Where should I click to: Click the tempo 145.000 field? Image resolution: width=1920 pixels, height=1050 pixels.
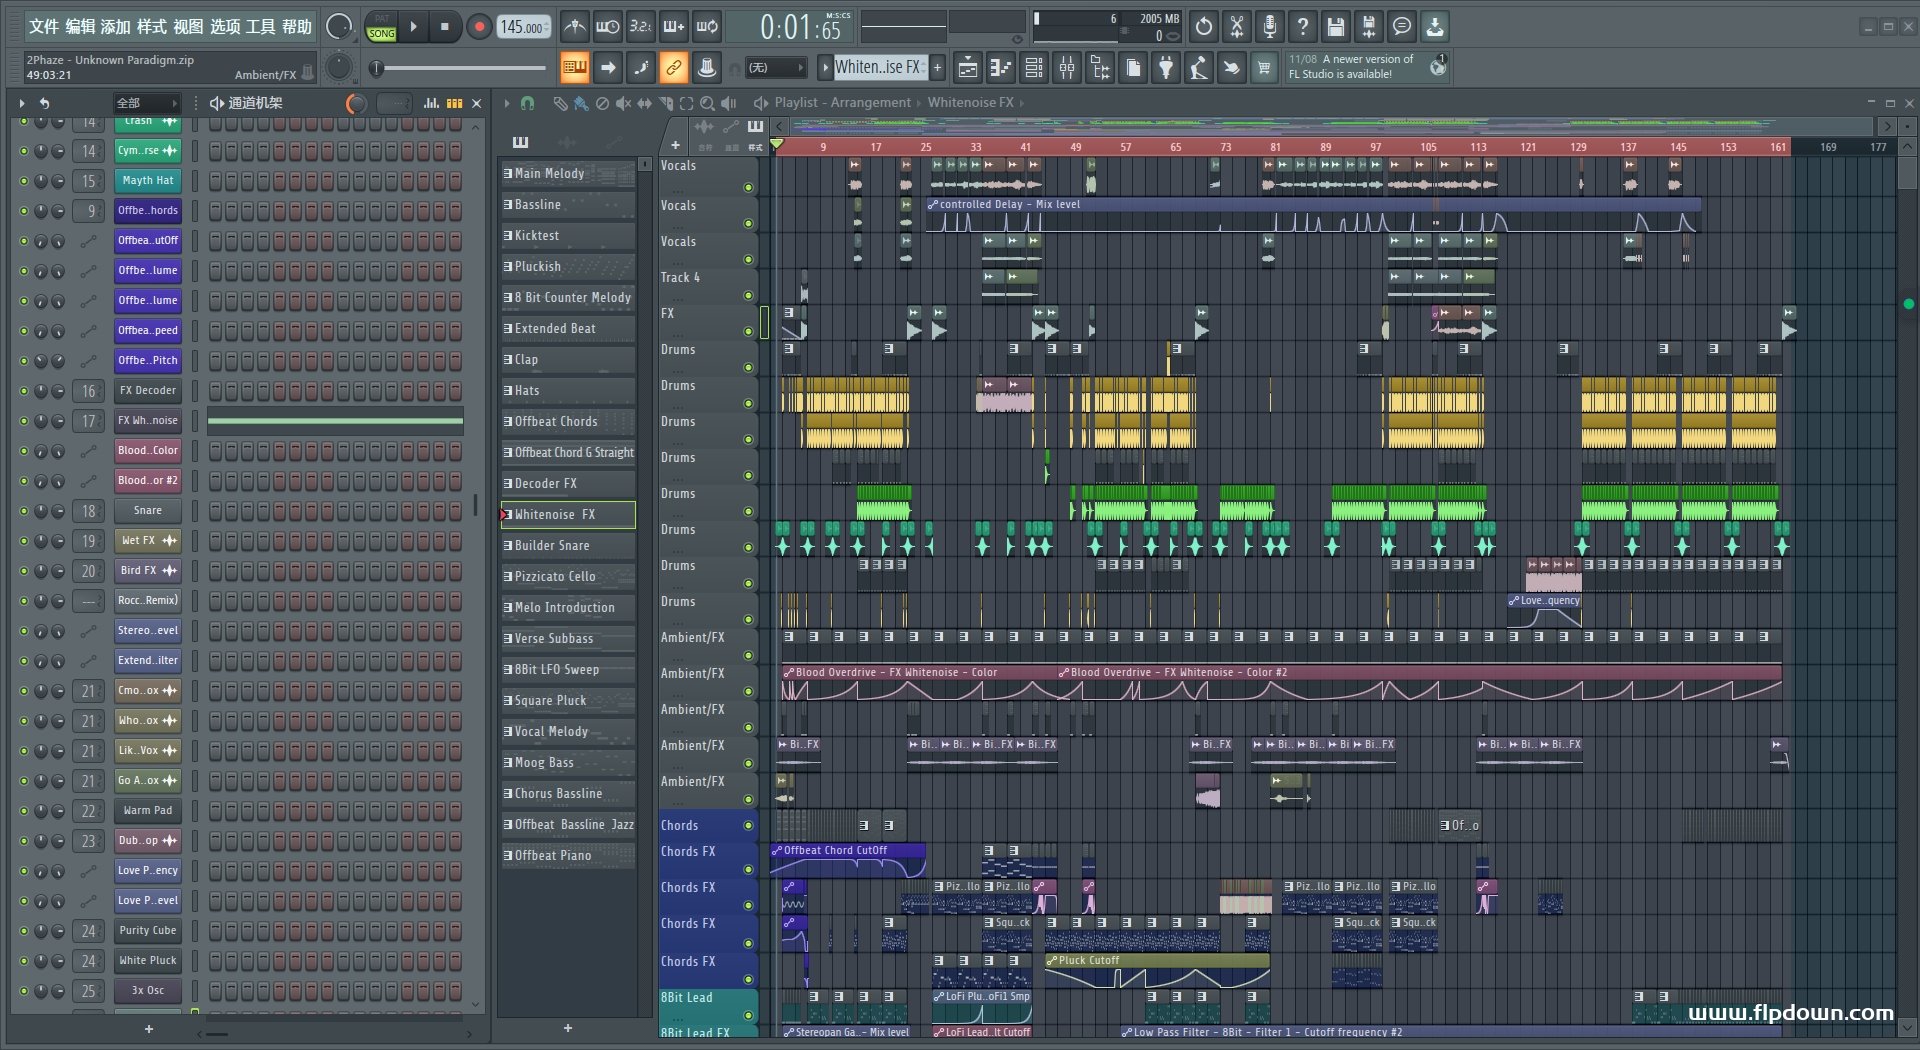click(525, 27)
